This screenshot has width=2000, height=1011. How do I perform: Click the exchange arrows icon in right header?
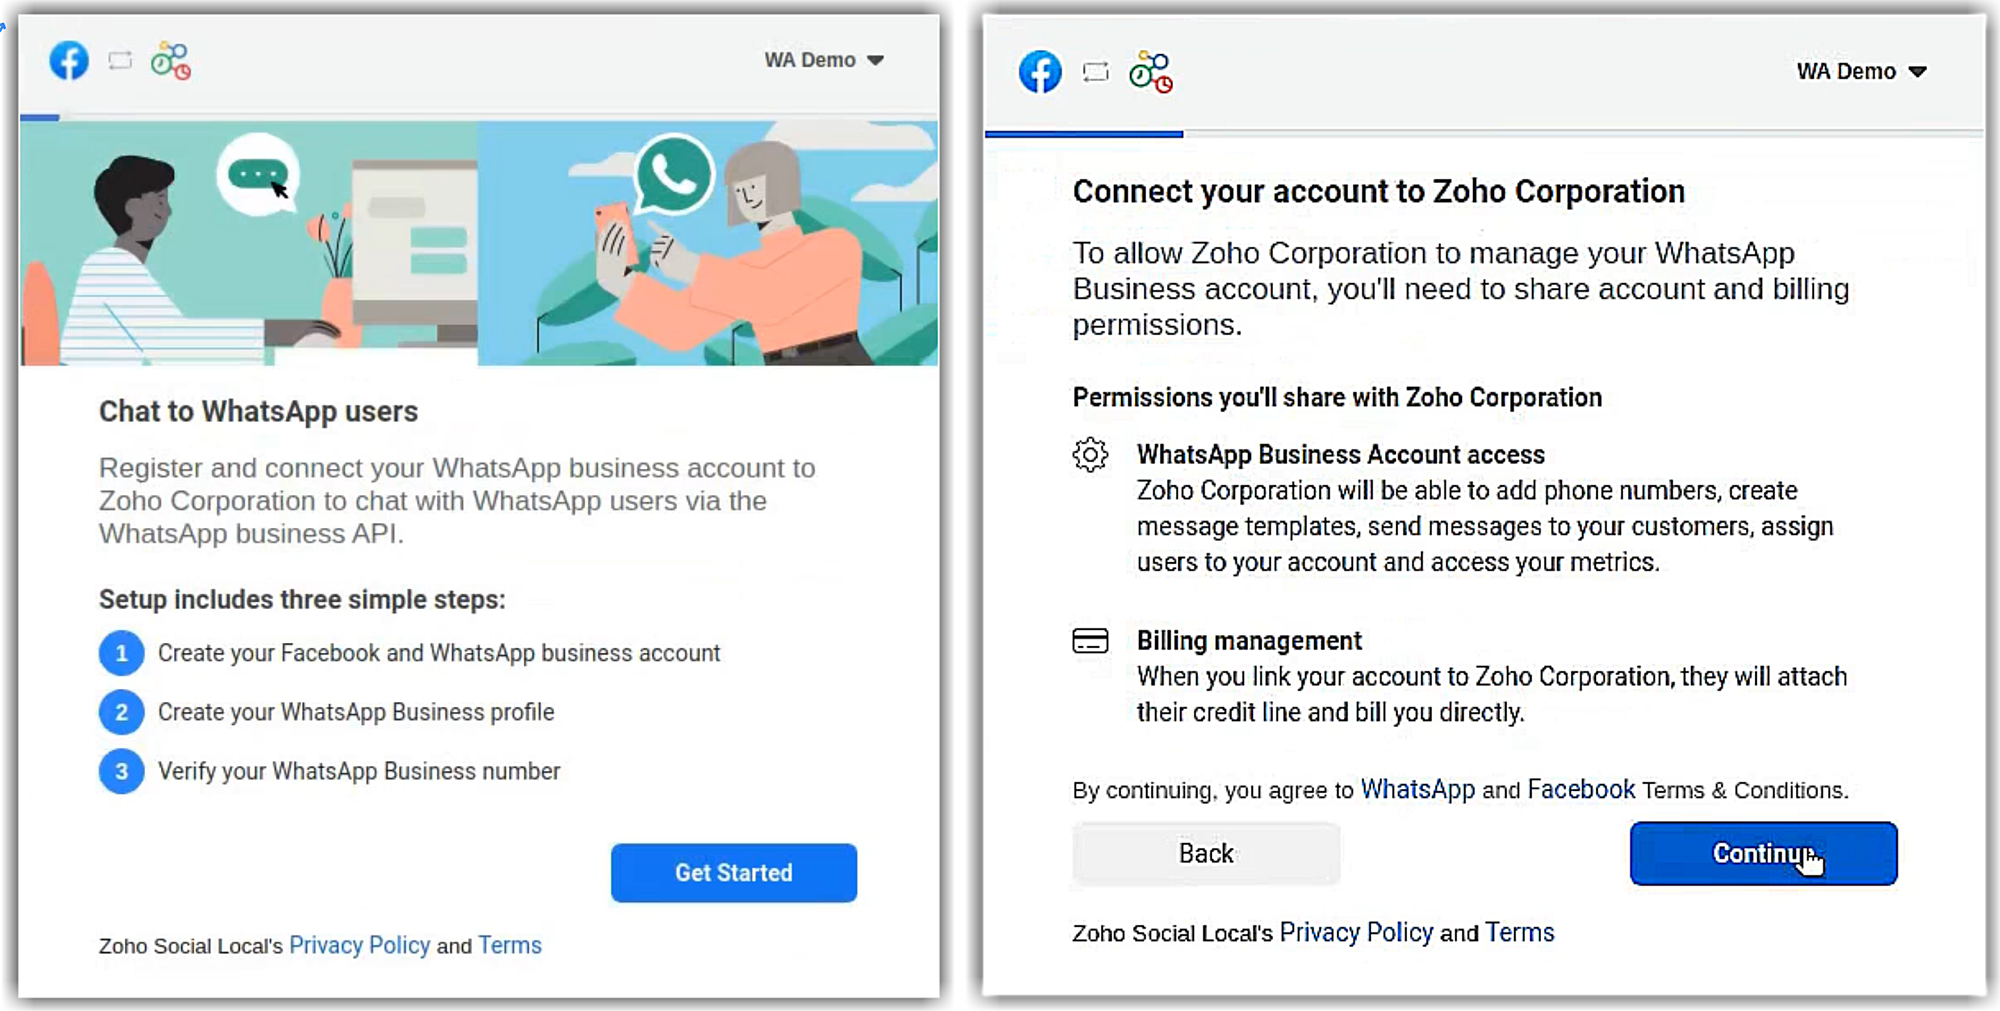click(x=1096, y=72)
